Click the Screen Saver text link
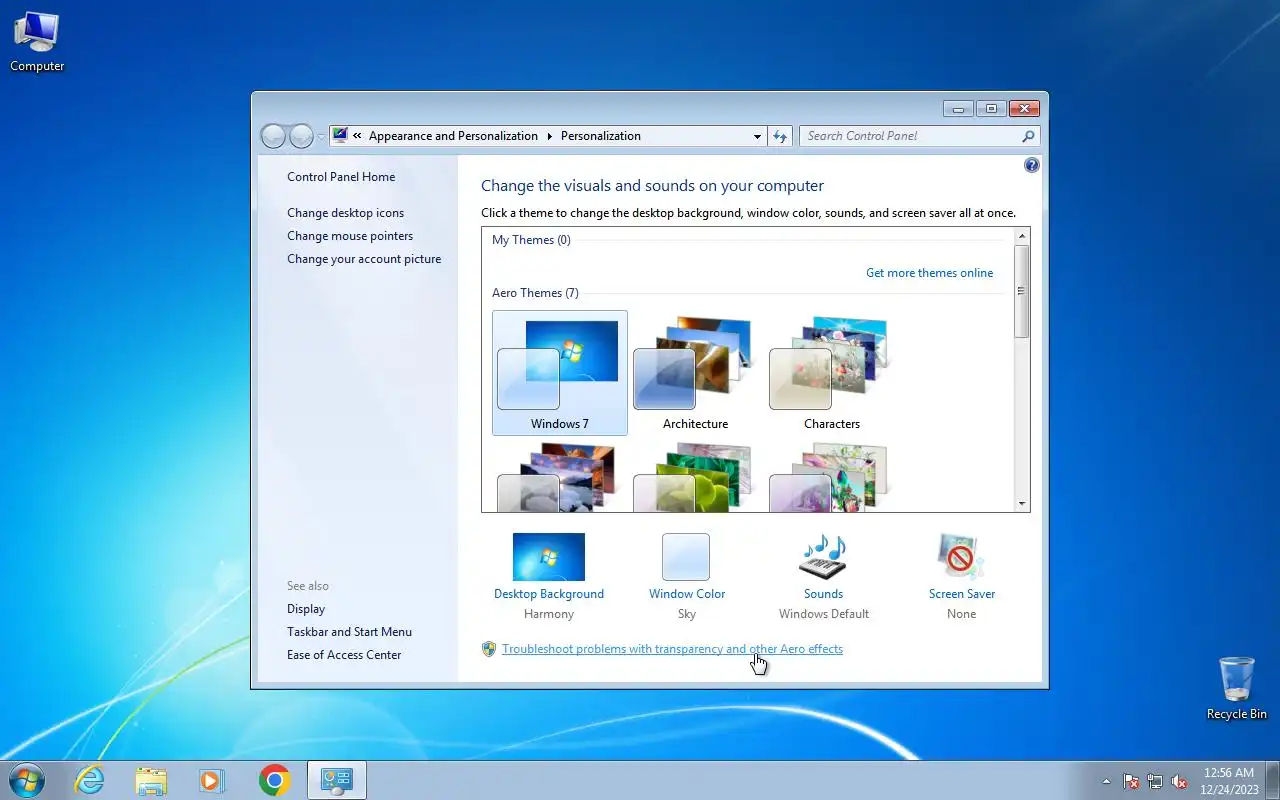1280x800 pixels. pos(962,594)
